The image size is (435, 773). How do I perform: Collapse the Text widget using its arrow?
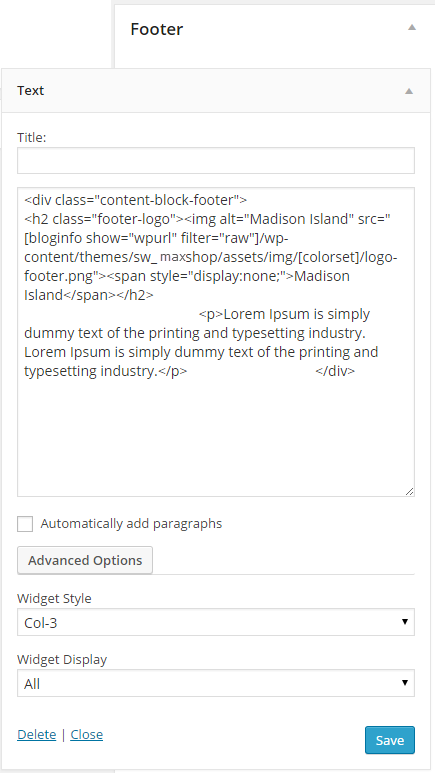(409, 91)
